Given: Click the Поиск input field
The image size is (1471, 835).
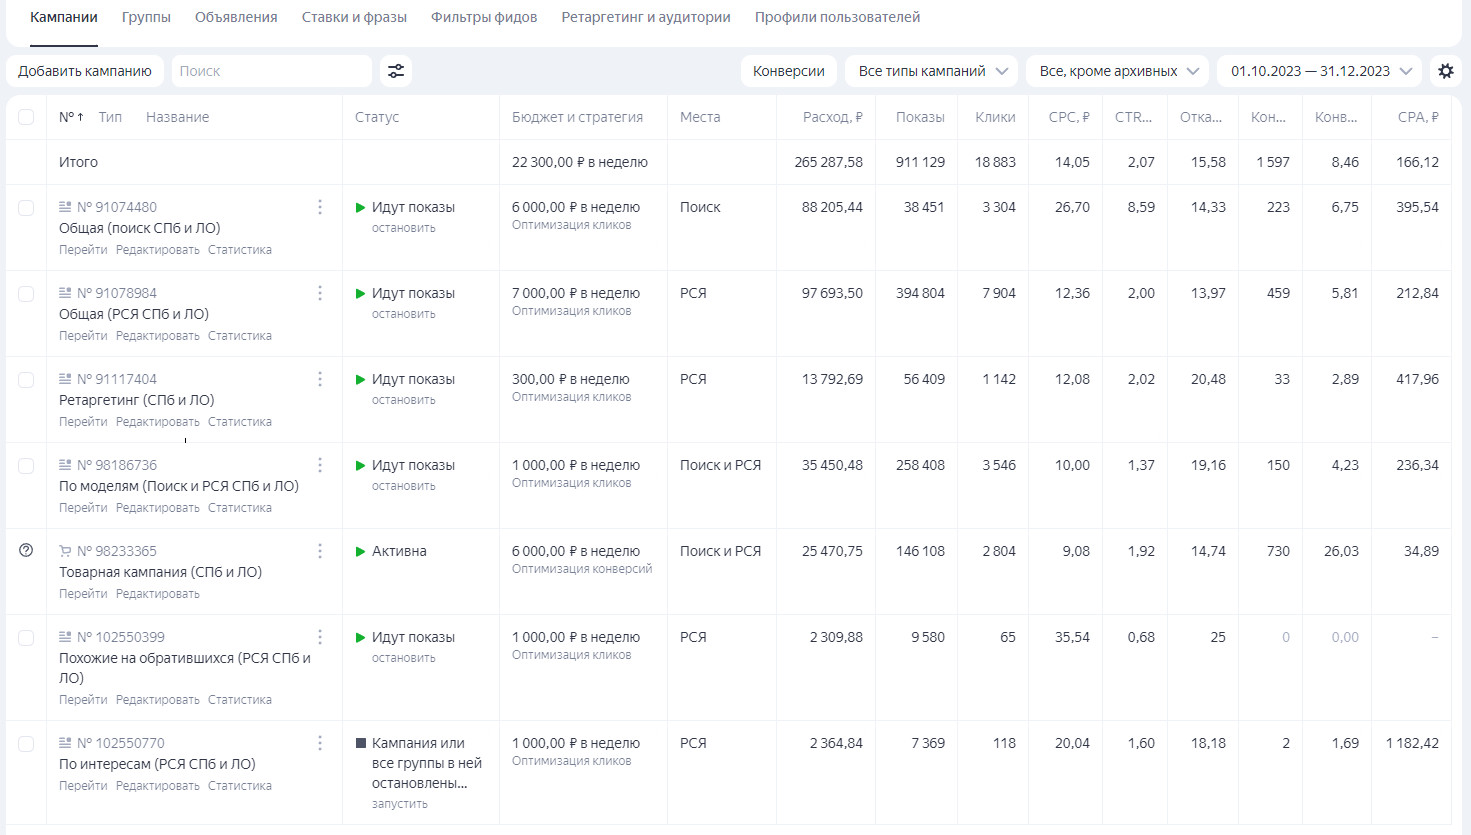Looking at the screenshot, I should pos(270,71).
